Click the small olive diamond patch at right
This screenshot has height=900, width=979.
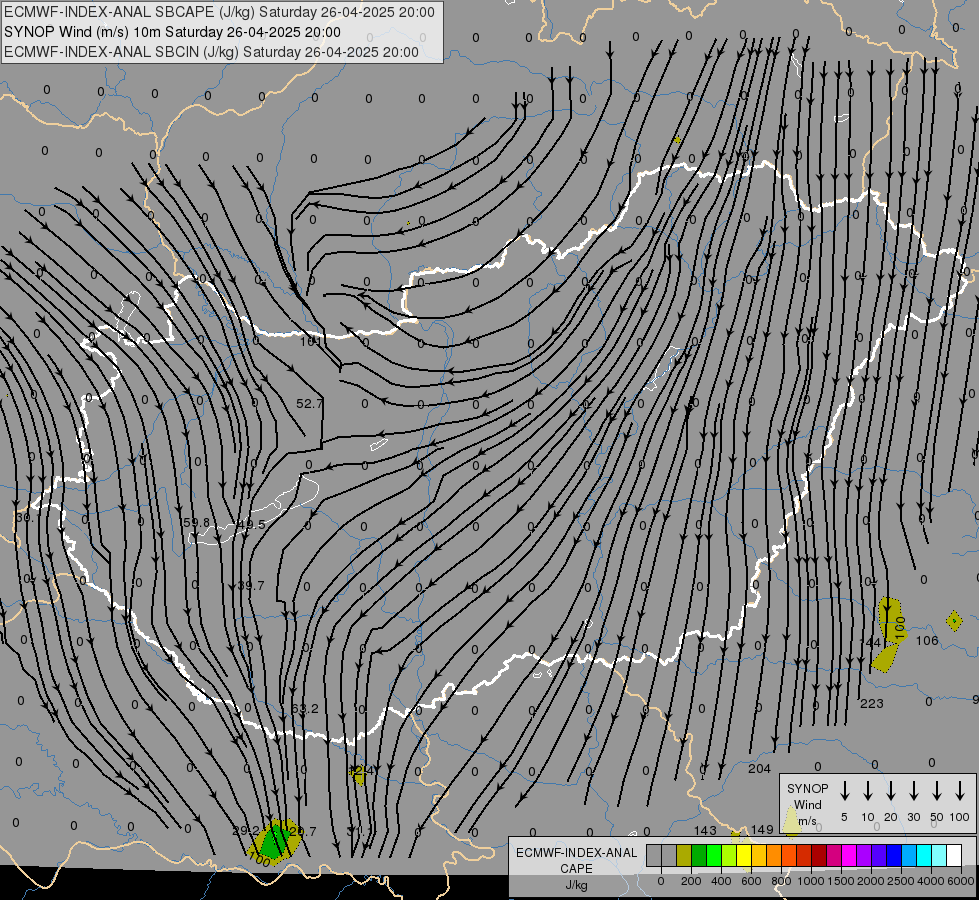954,621
